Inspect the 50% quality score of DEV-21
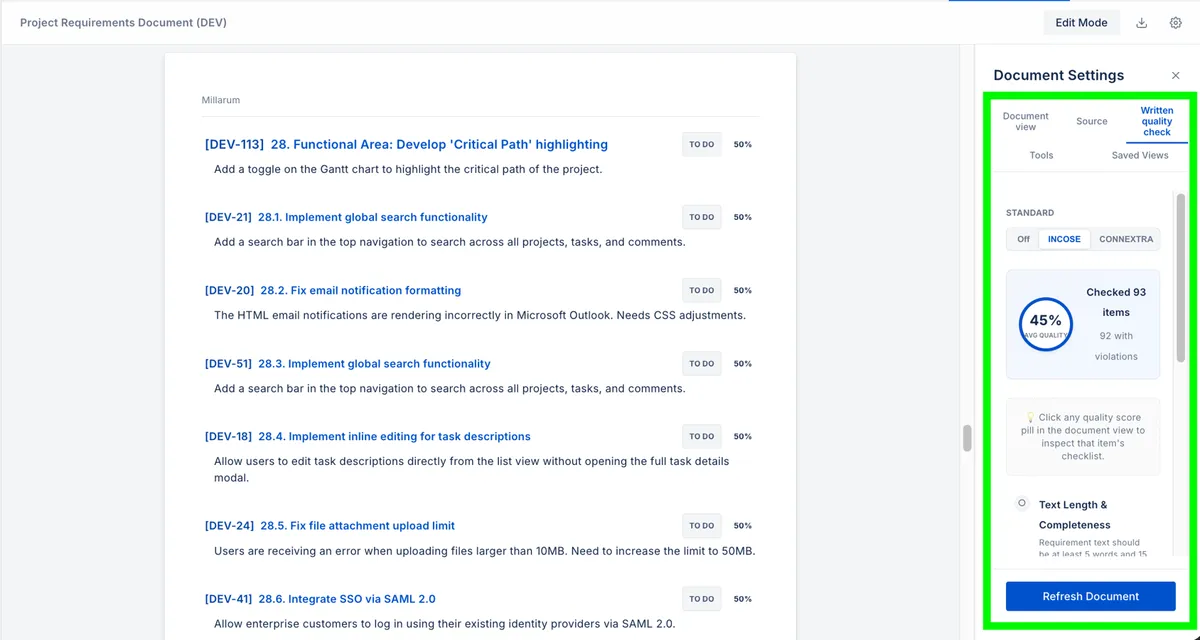Viewport: 1200px width, 640px height. tap(743, 217)
